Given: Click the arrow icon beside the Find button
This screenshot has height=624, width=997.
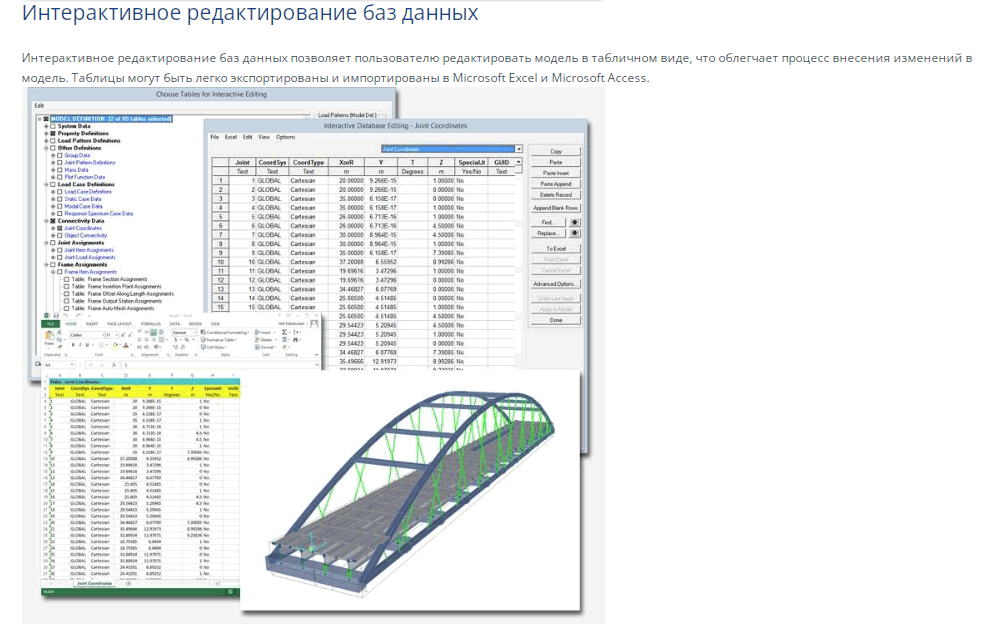Looking at the screenshot, I should tap(574, 222).
